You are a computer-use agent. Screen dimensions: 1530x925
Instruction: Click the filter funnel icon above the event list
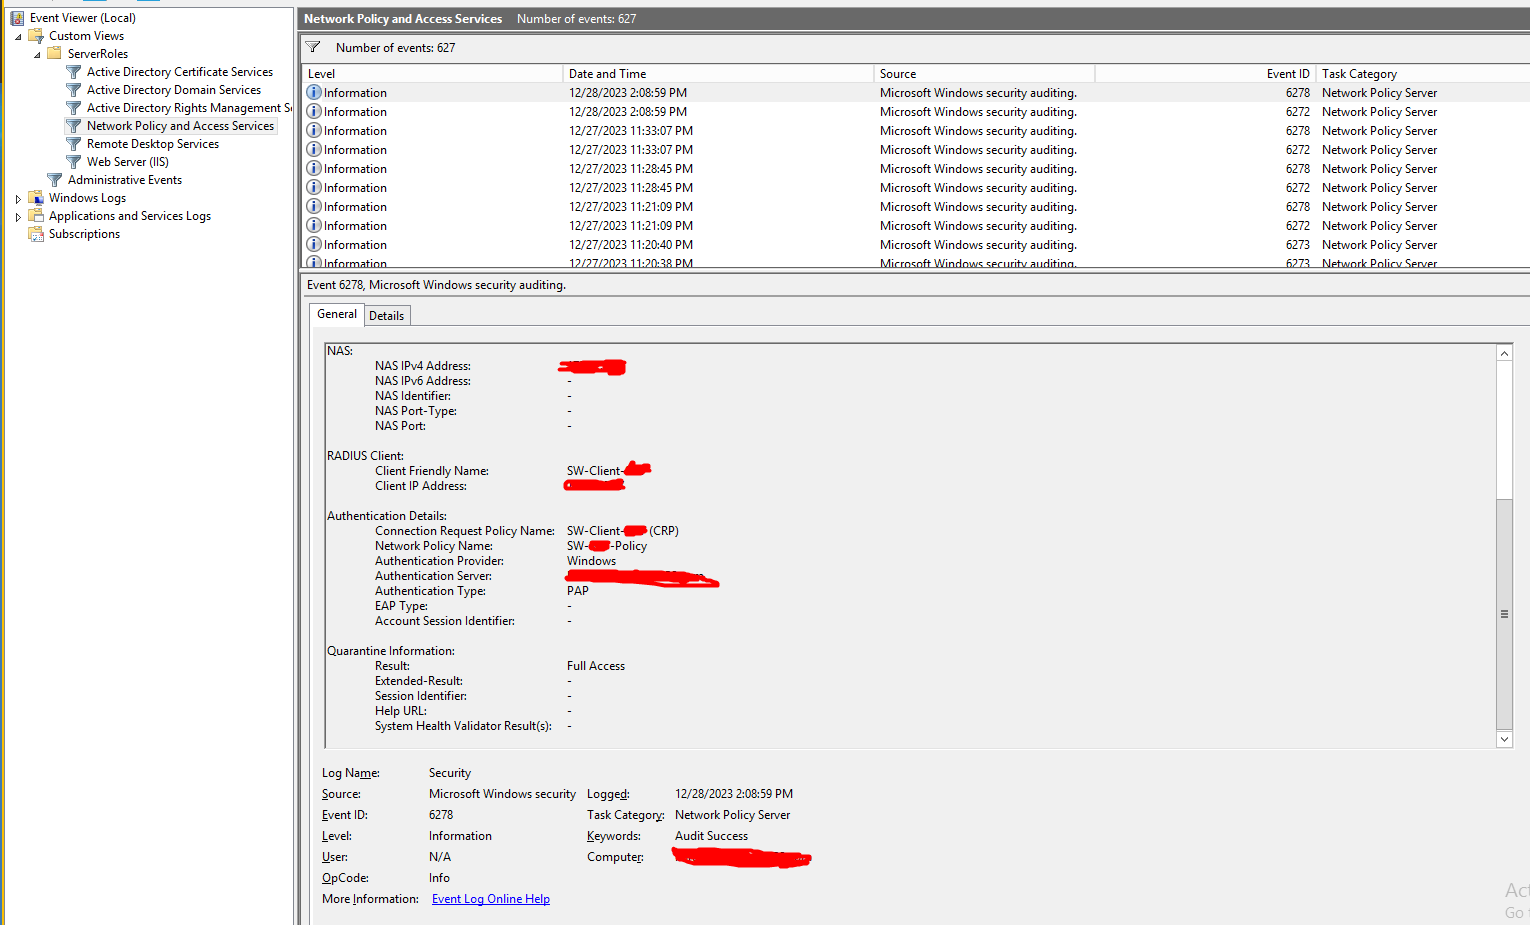tap(312, 46)
